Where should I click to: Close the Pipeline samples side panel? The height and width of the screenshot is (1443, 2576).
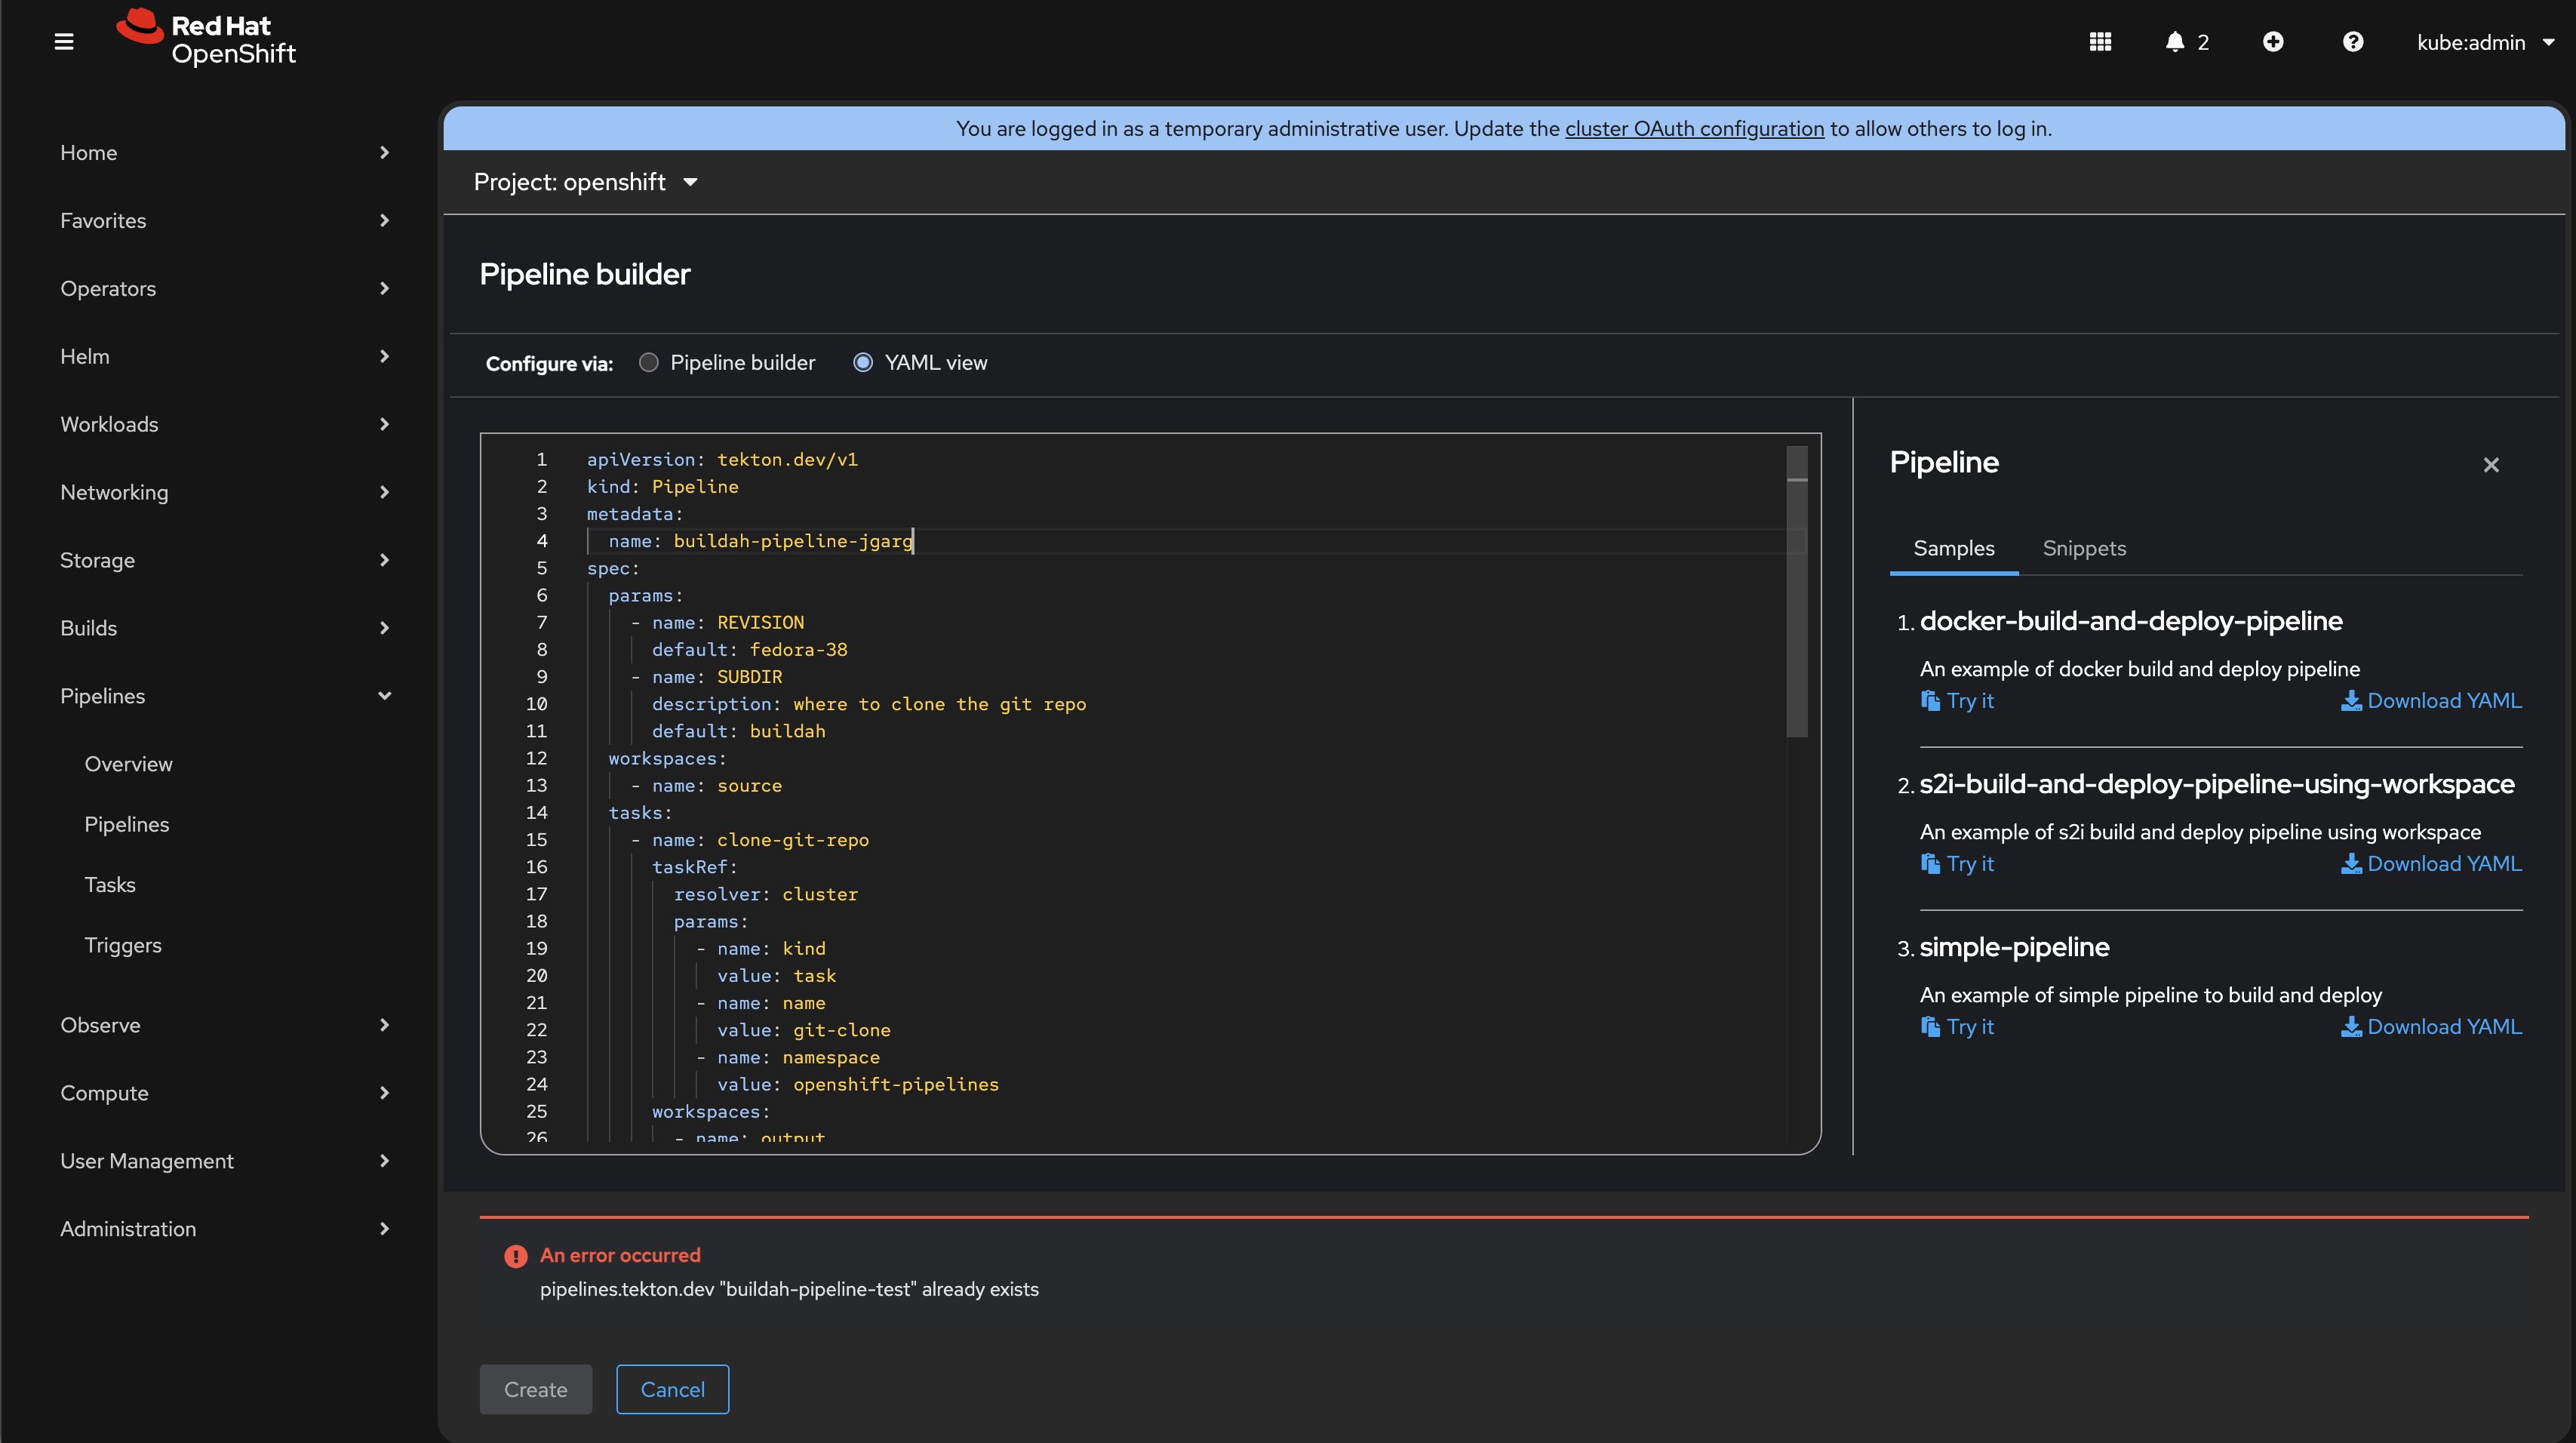(x=2490, y=465)
